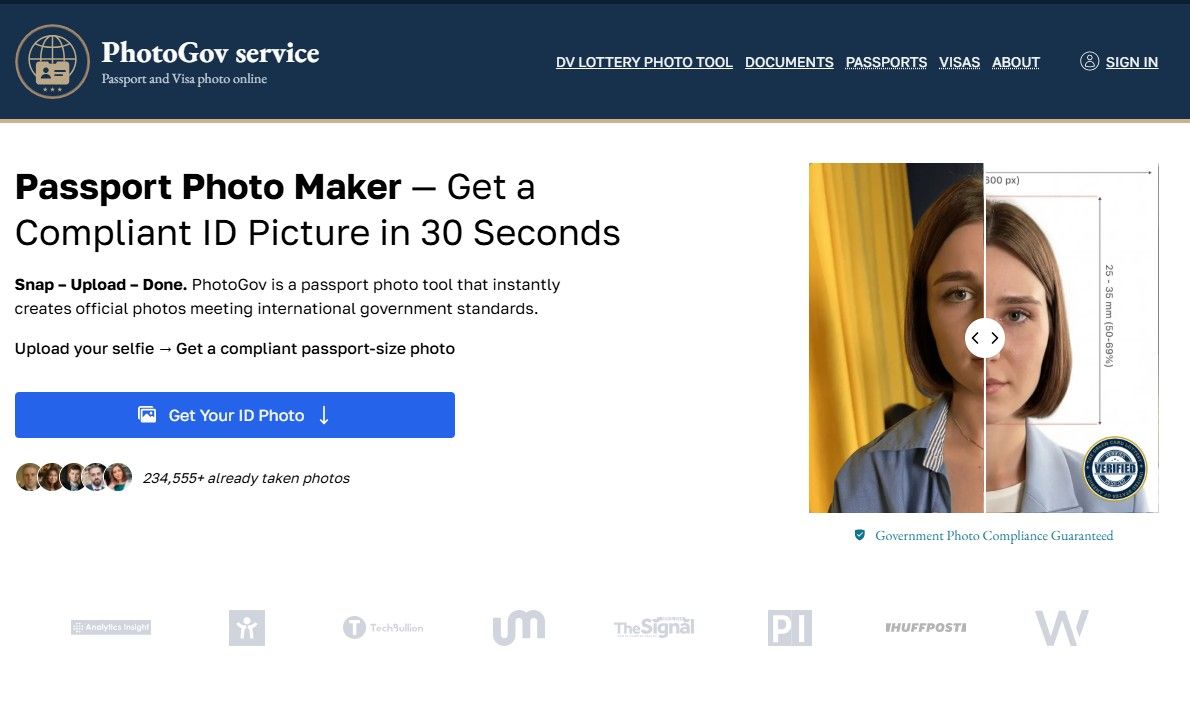Click the shield icon by Compliance Guaranteed
Screen dimensions: 1190x712
pyautogui.click(x=859, y=535)
